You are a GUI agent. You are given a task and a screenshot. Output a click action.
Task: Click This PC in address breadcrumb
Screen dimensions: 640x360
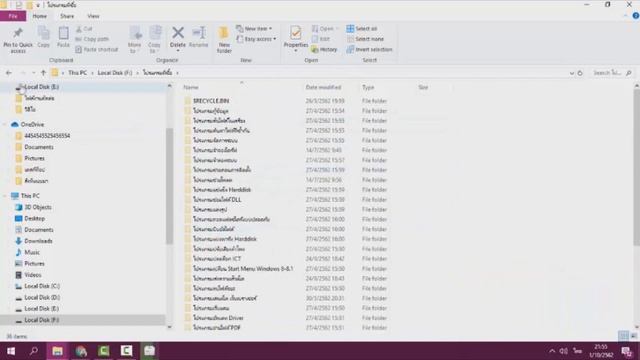[x=78, y=73]
